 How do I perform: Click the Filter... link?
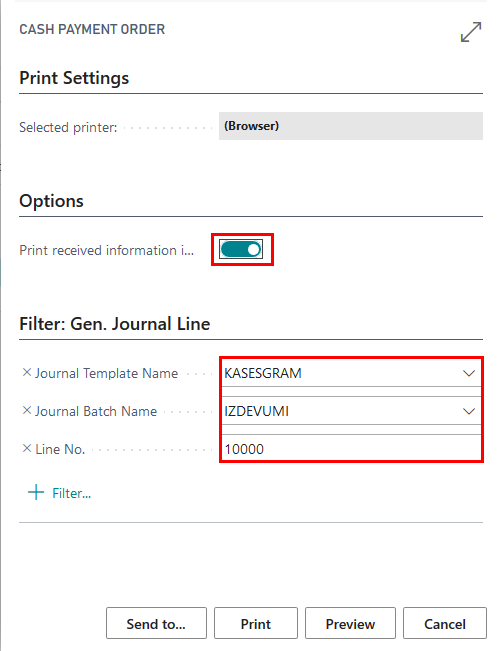point(71,493)
